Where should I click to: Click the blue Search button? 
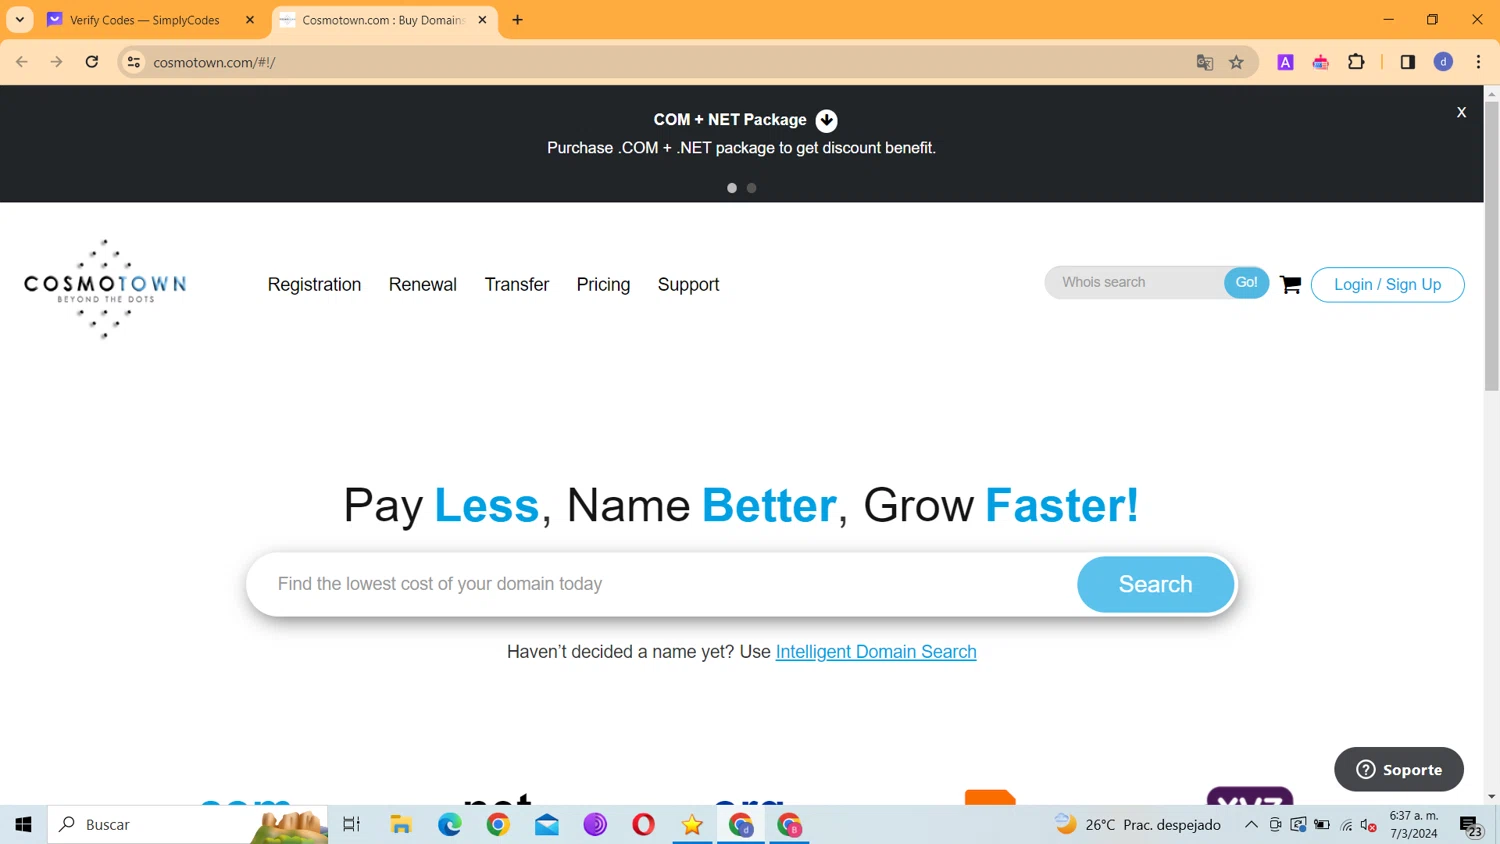tap(1155, 584)
